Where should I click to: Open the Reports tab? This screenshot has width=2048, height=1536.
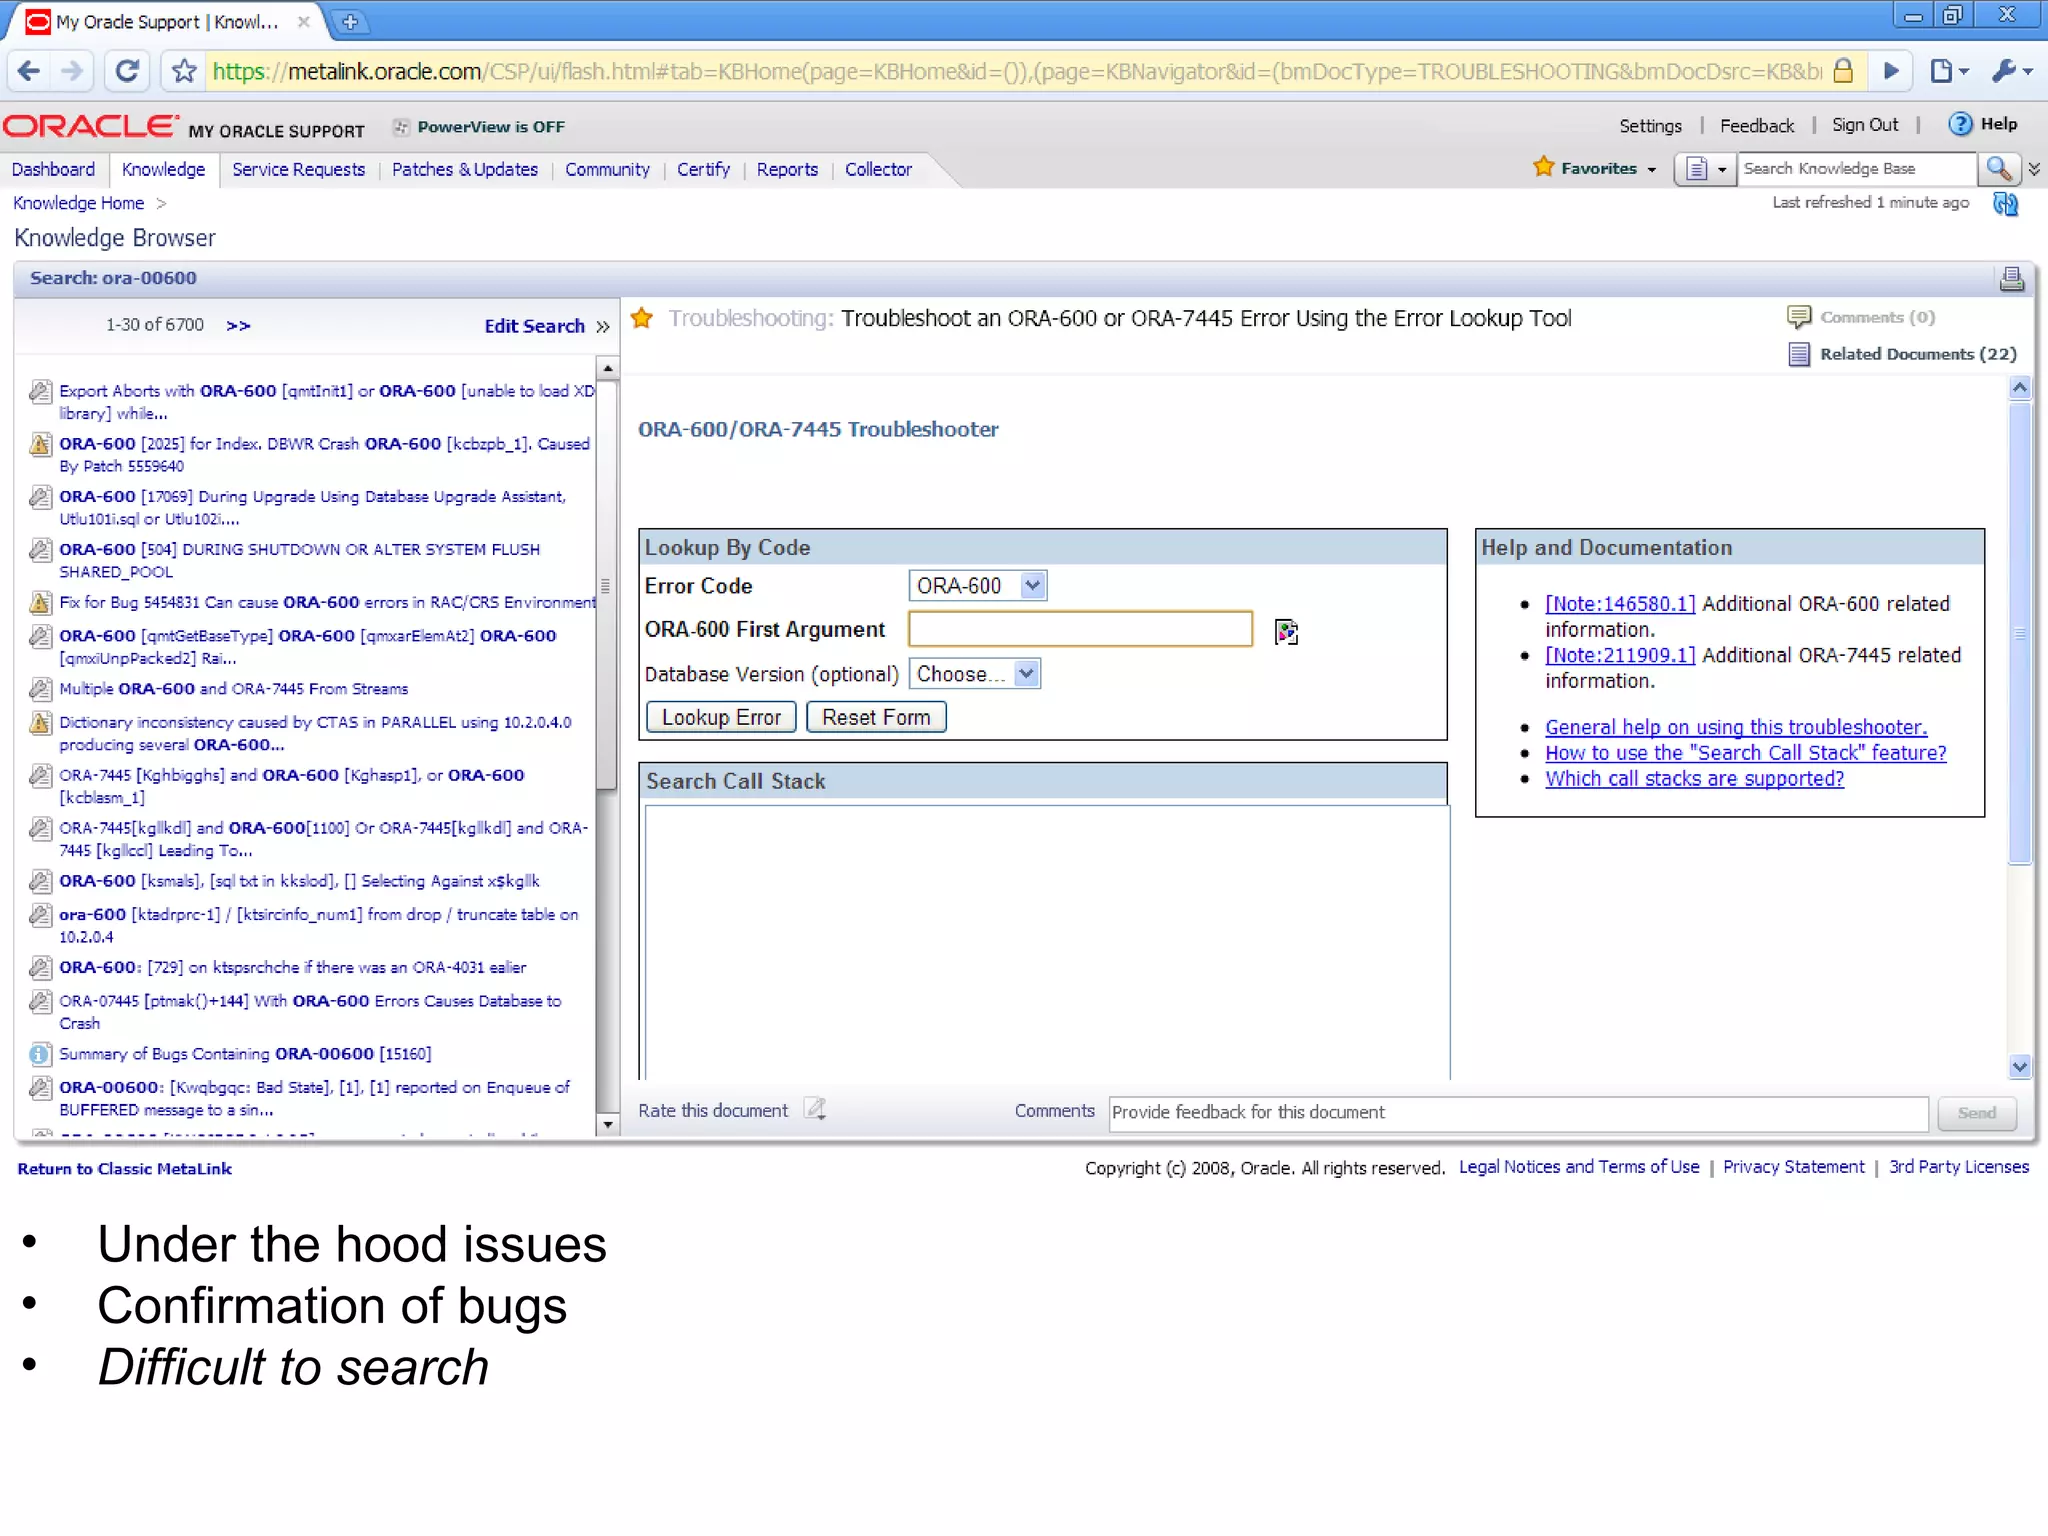787,169
